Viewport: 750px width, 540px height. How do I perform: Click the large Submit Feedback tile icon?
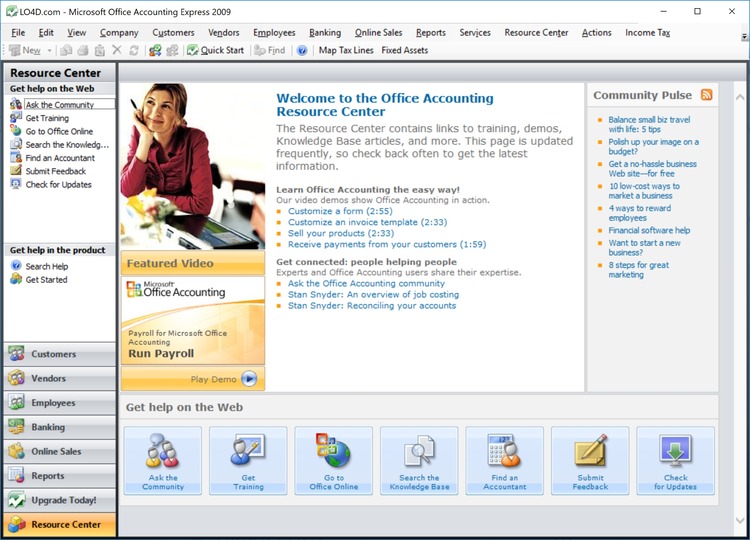point(590,451)
